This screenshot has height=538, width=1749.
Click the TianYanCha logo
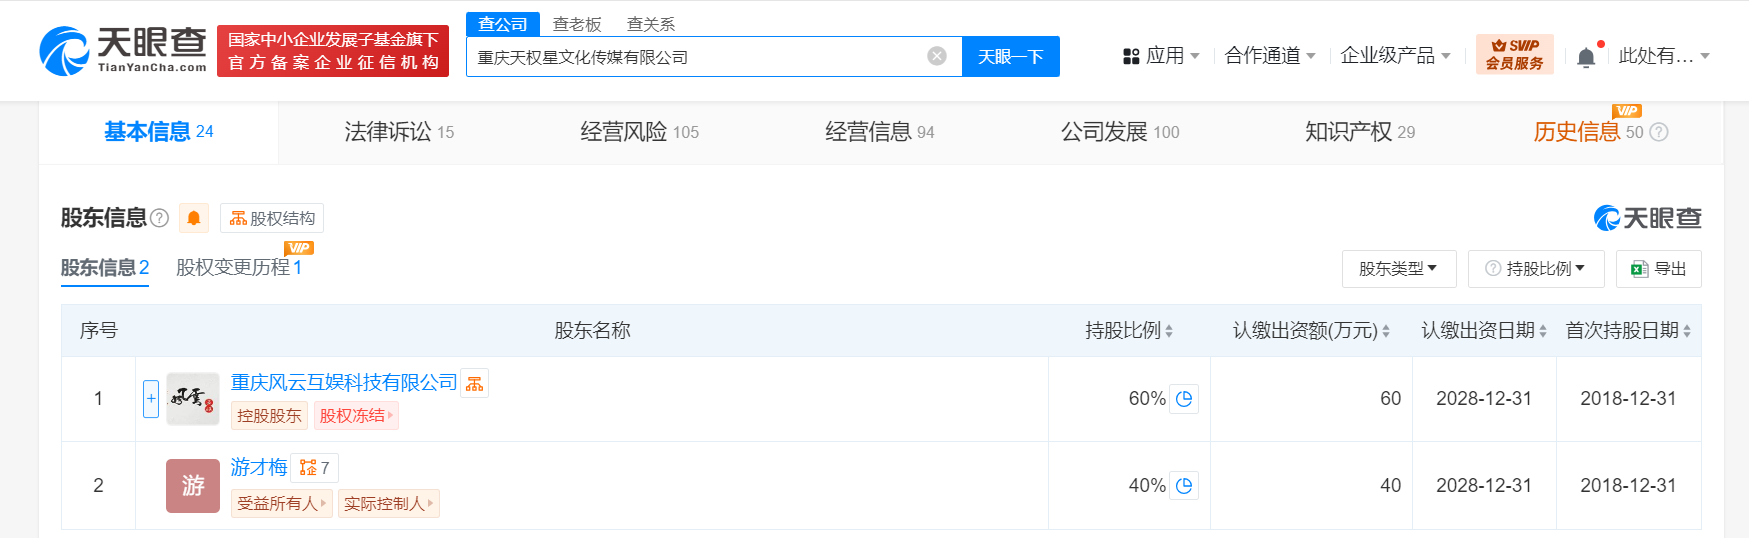point(123,50)
